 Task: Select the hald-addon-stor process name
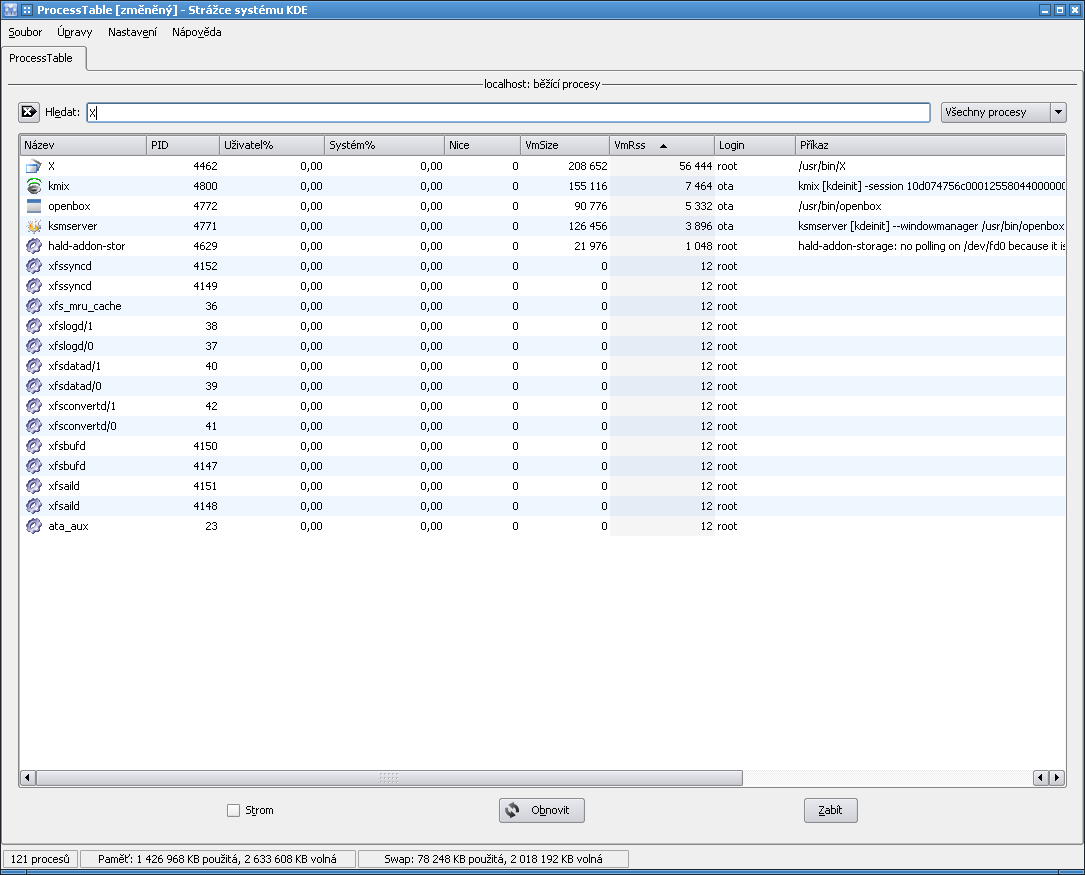click(x=86, y=246)
